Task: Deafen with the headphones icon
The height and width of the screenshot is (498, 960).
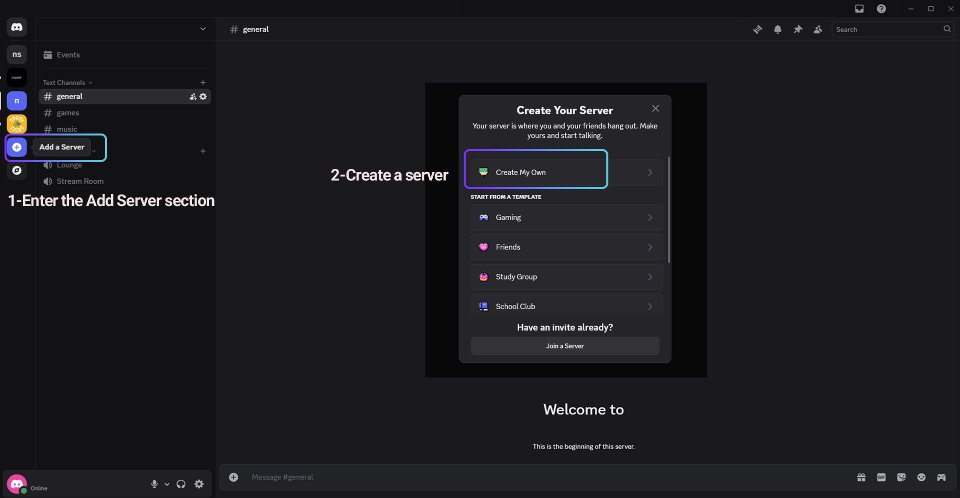Action: pos(181,484)
